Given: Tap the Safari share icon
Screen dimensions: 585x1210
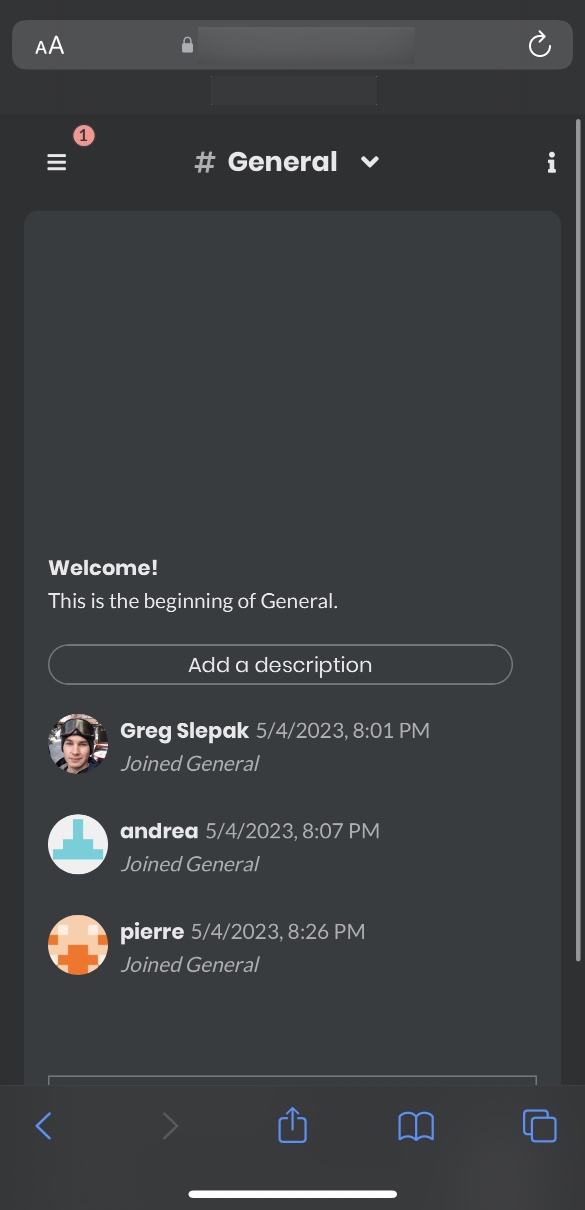Looking at the screenshot, I should point(292,1125).
